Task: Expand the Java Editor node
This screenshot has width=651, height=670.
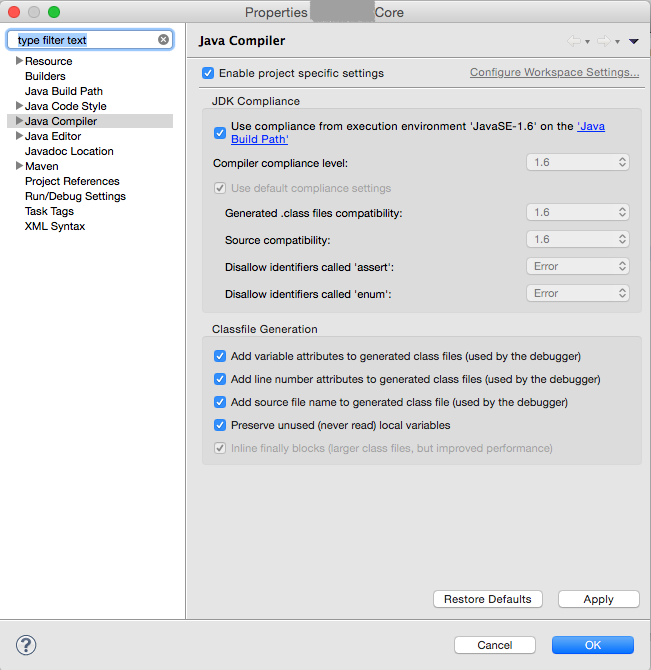Action: coord(19,136)
